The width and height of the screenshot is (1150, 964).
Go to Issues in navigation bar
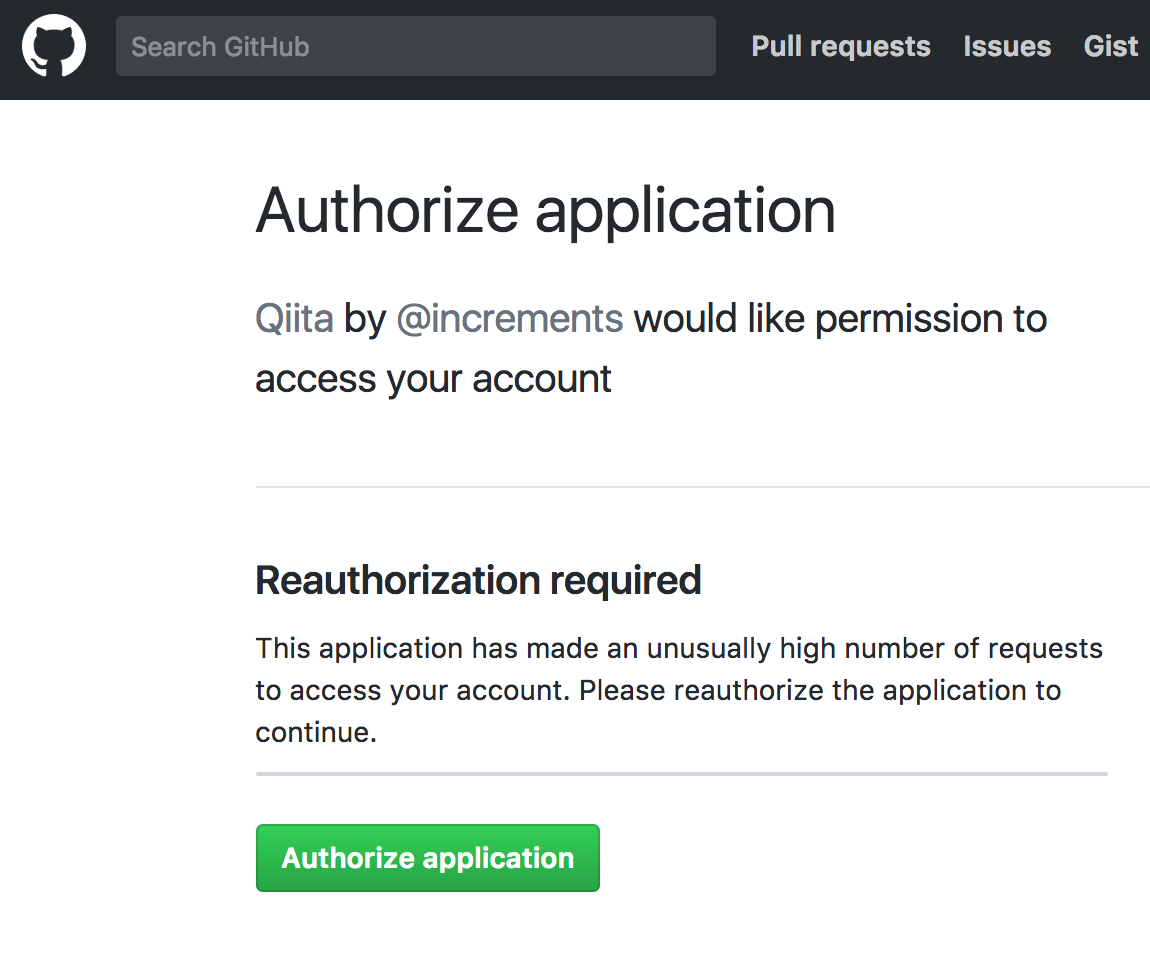tap(1007, 46)
